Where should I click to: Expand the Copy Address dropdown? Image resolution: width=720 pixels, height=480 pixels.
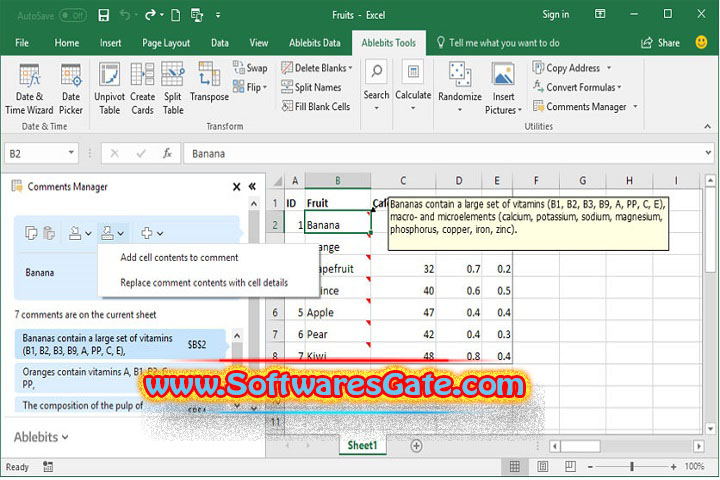tap(609, 68)
